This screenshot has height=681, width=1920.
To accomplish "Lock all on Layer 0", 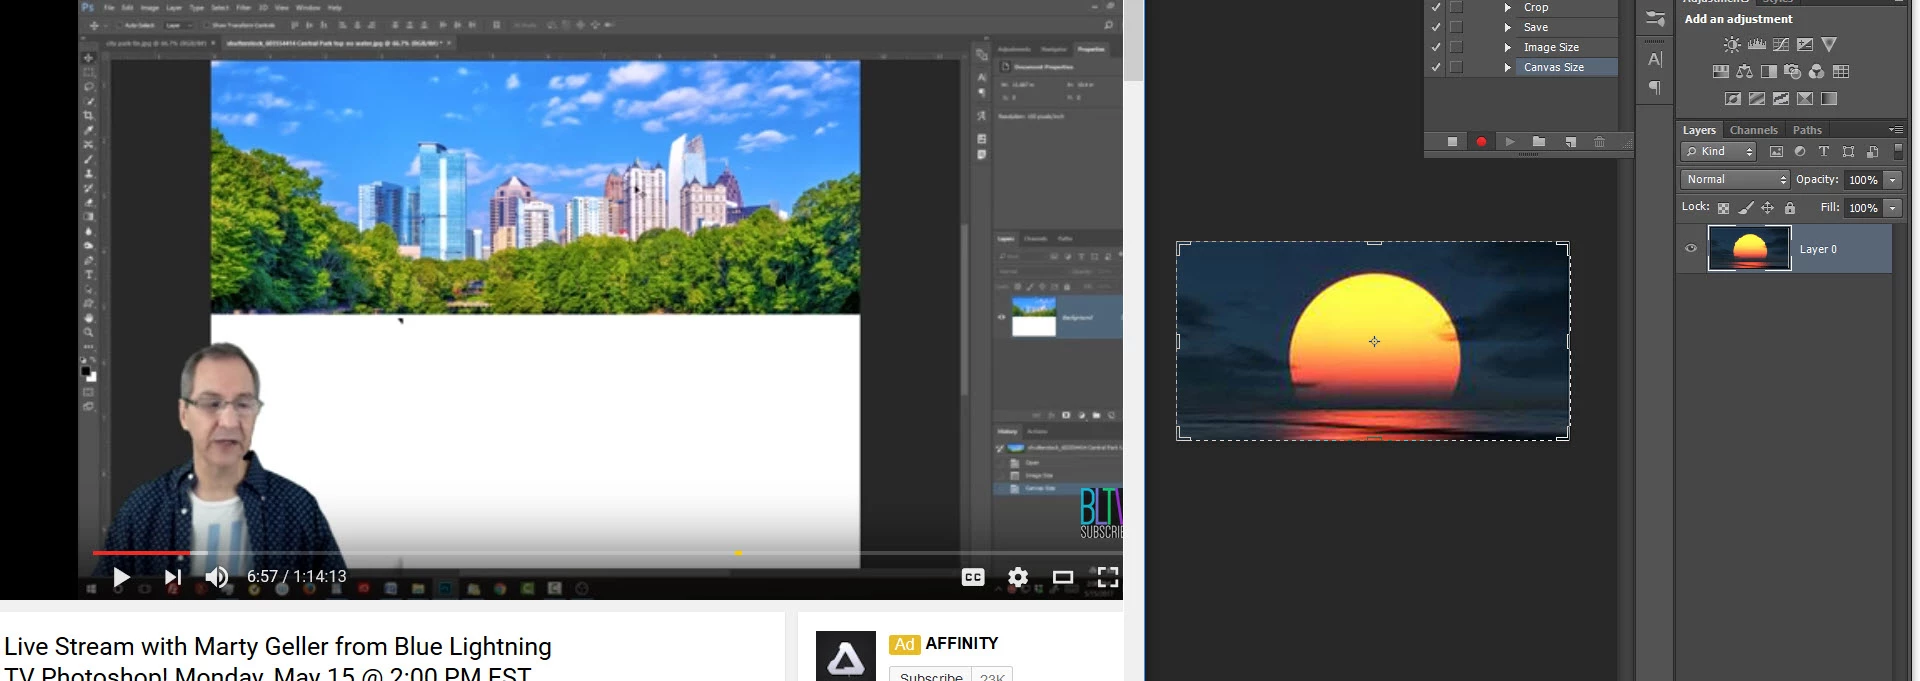I will (x=1790, y=208).
